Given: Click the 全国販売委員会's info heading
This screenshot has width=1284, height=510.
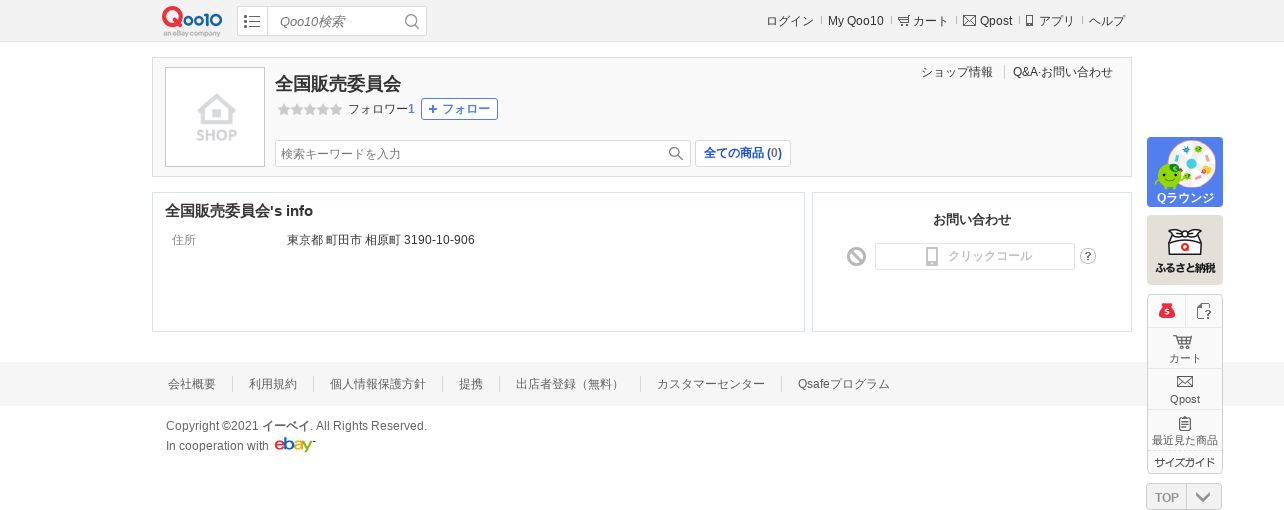Looking at the screenshot, I should point(239,211).
